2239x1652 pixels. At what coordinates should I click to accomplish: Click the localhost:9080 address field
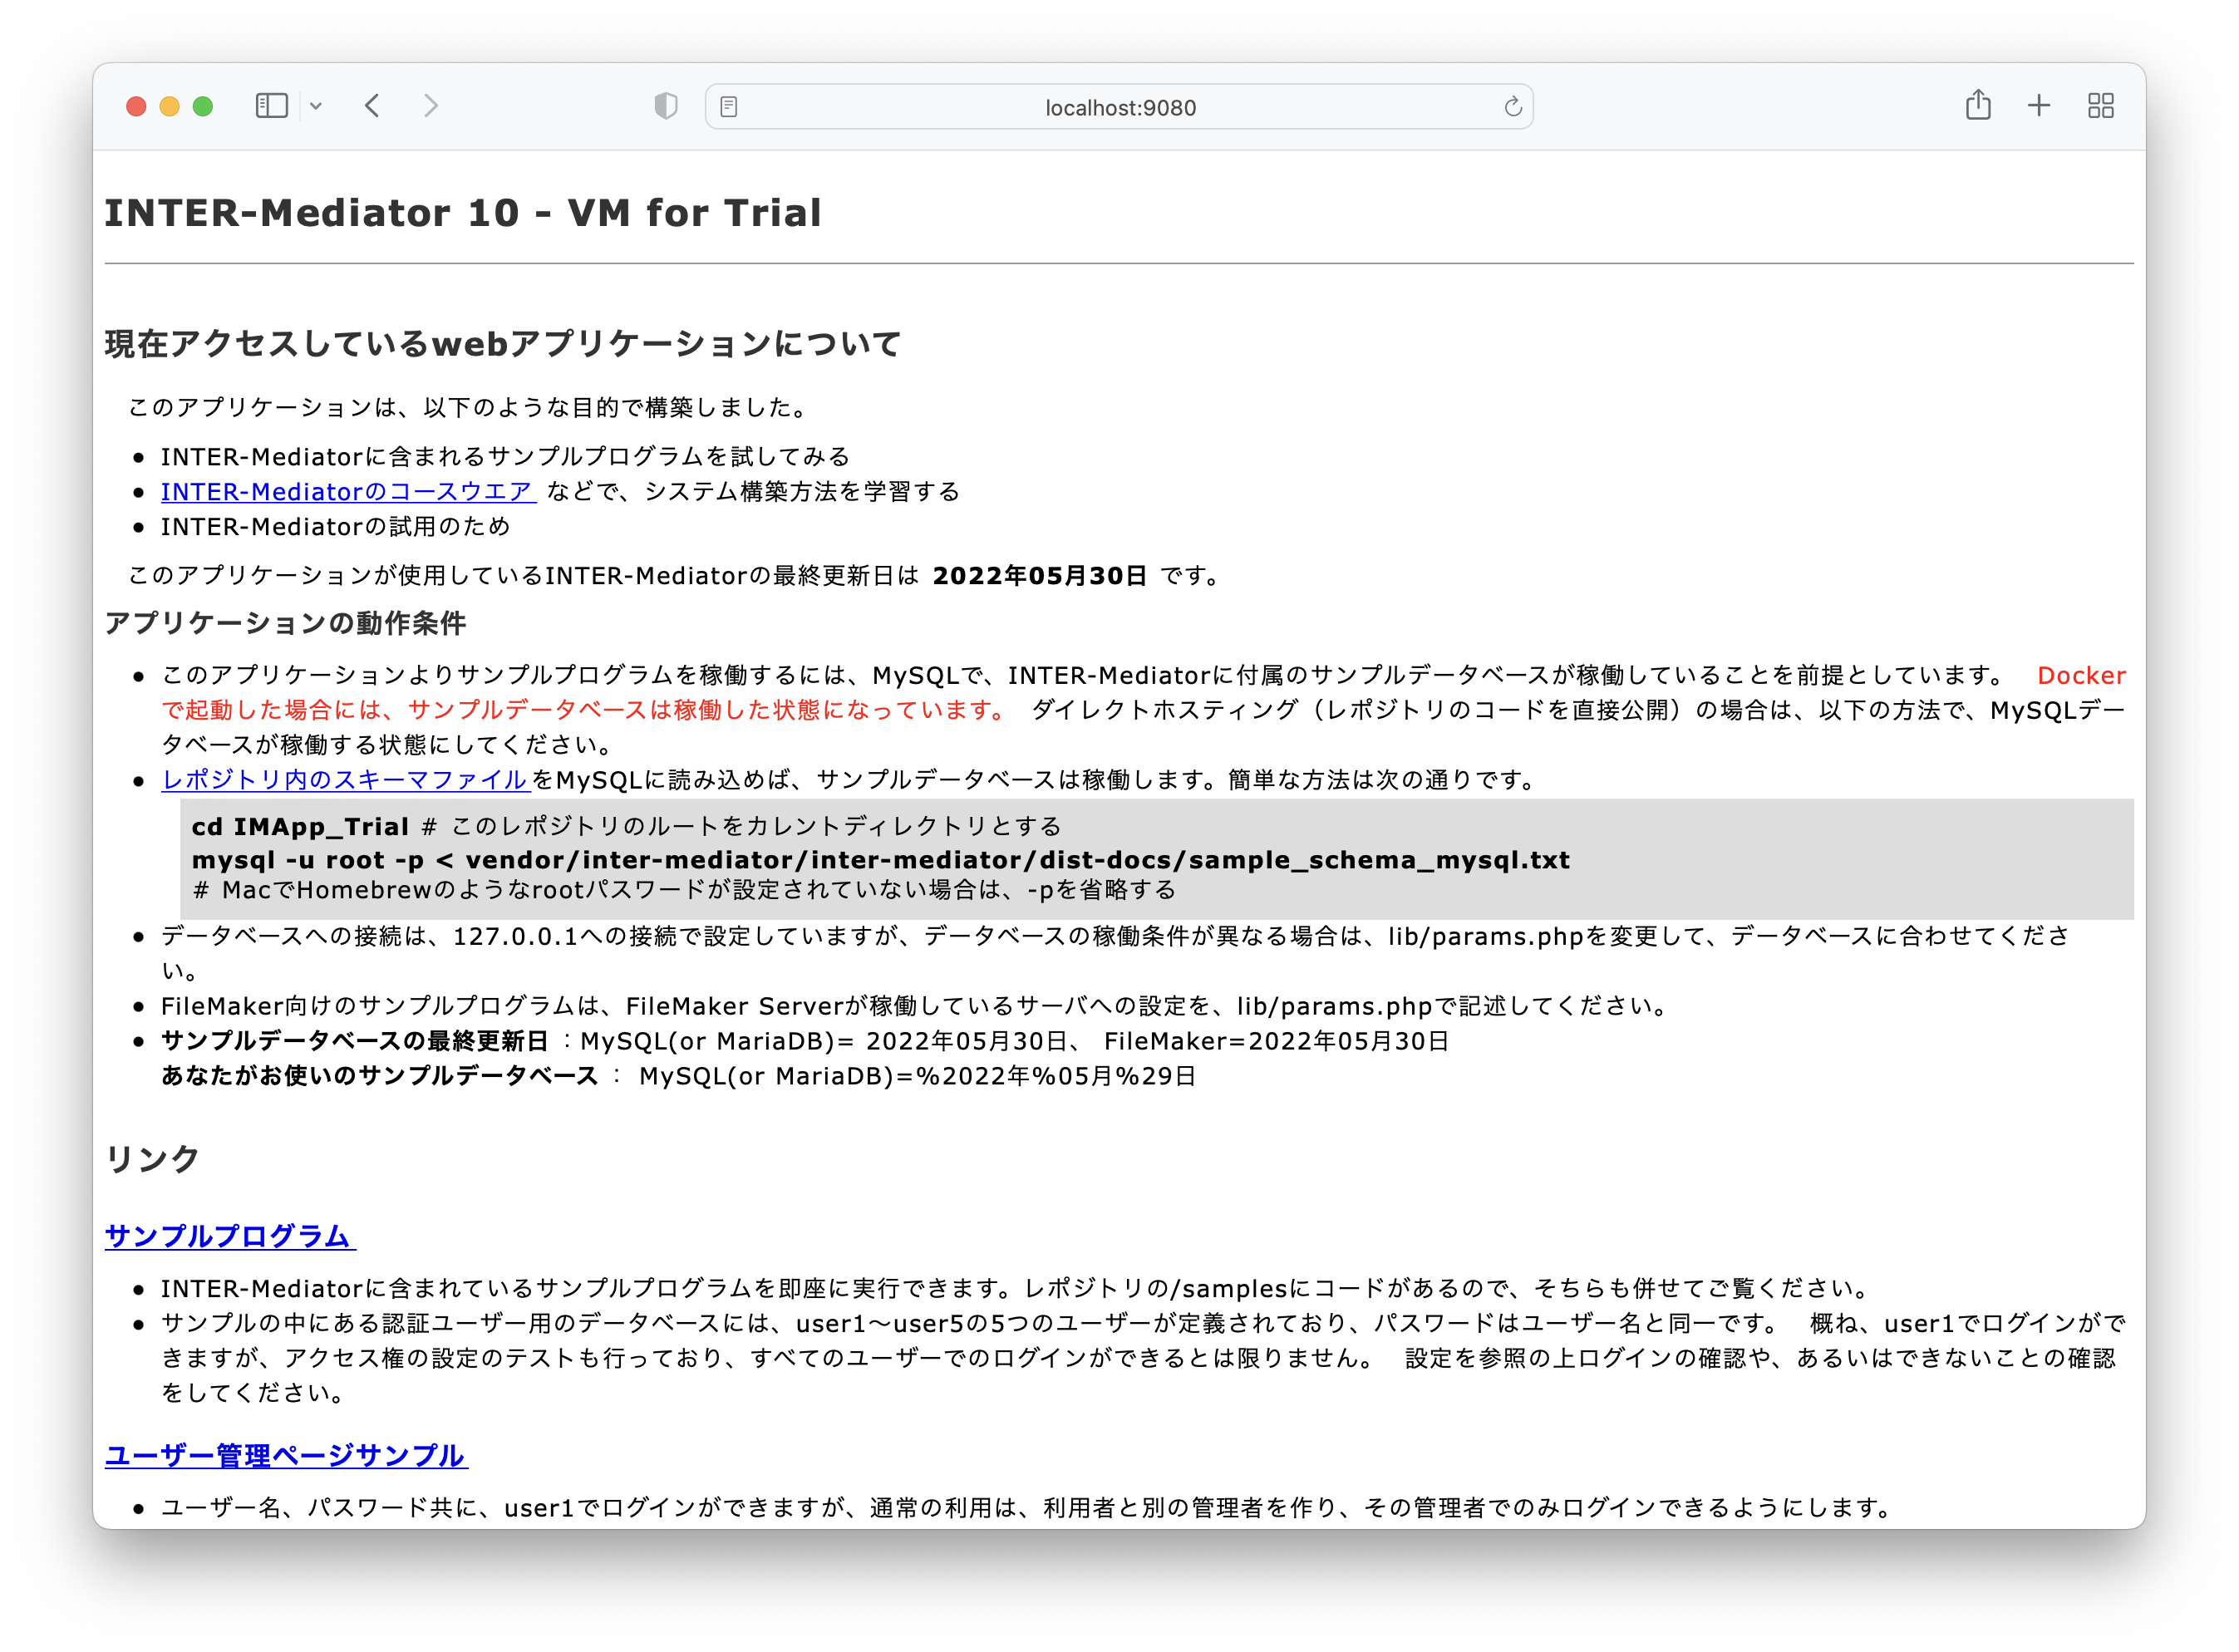(x=1119, y=107)
